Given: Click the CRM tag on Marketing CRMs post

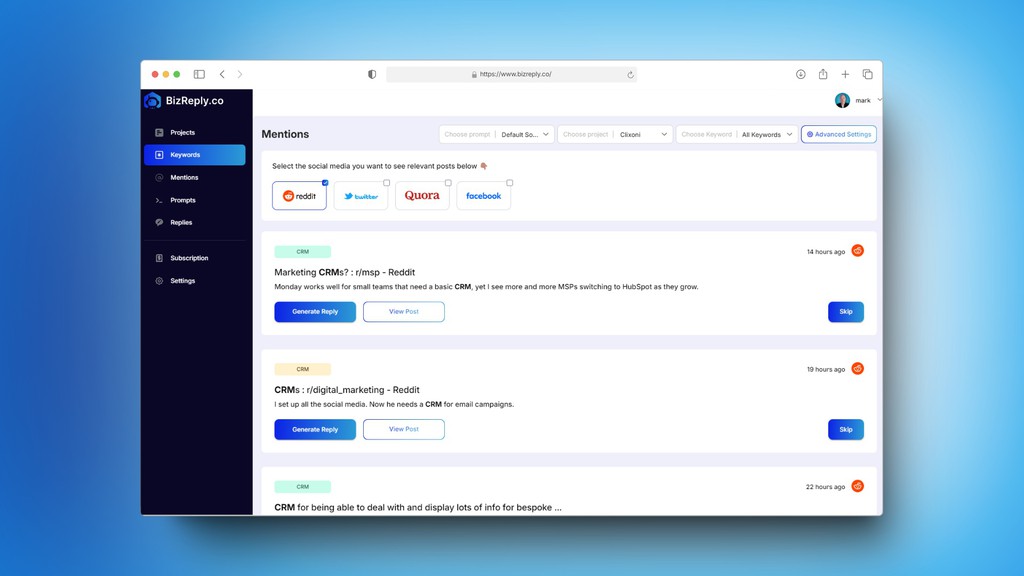Looking at the screenshot, I should pos(302,251).
